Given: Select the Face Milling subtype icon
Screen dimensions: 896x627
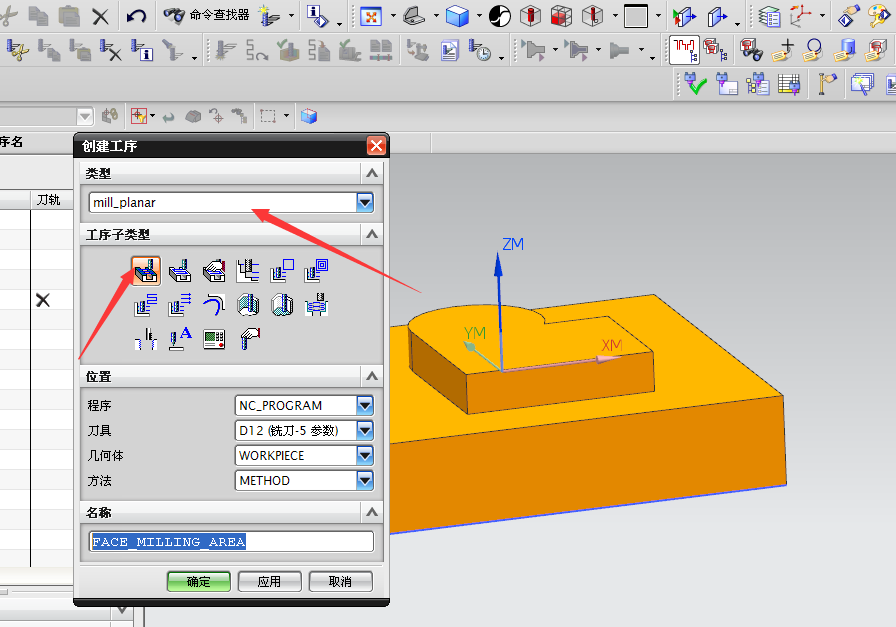Looking at the screenshot, I should pyautogui.click(x=180, y=271).
